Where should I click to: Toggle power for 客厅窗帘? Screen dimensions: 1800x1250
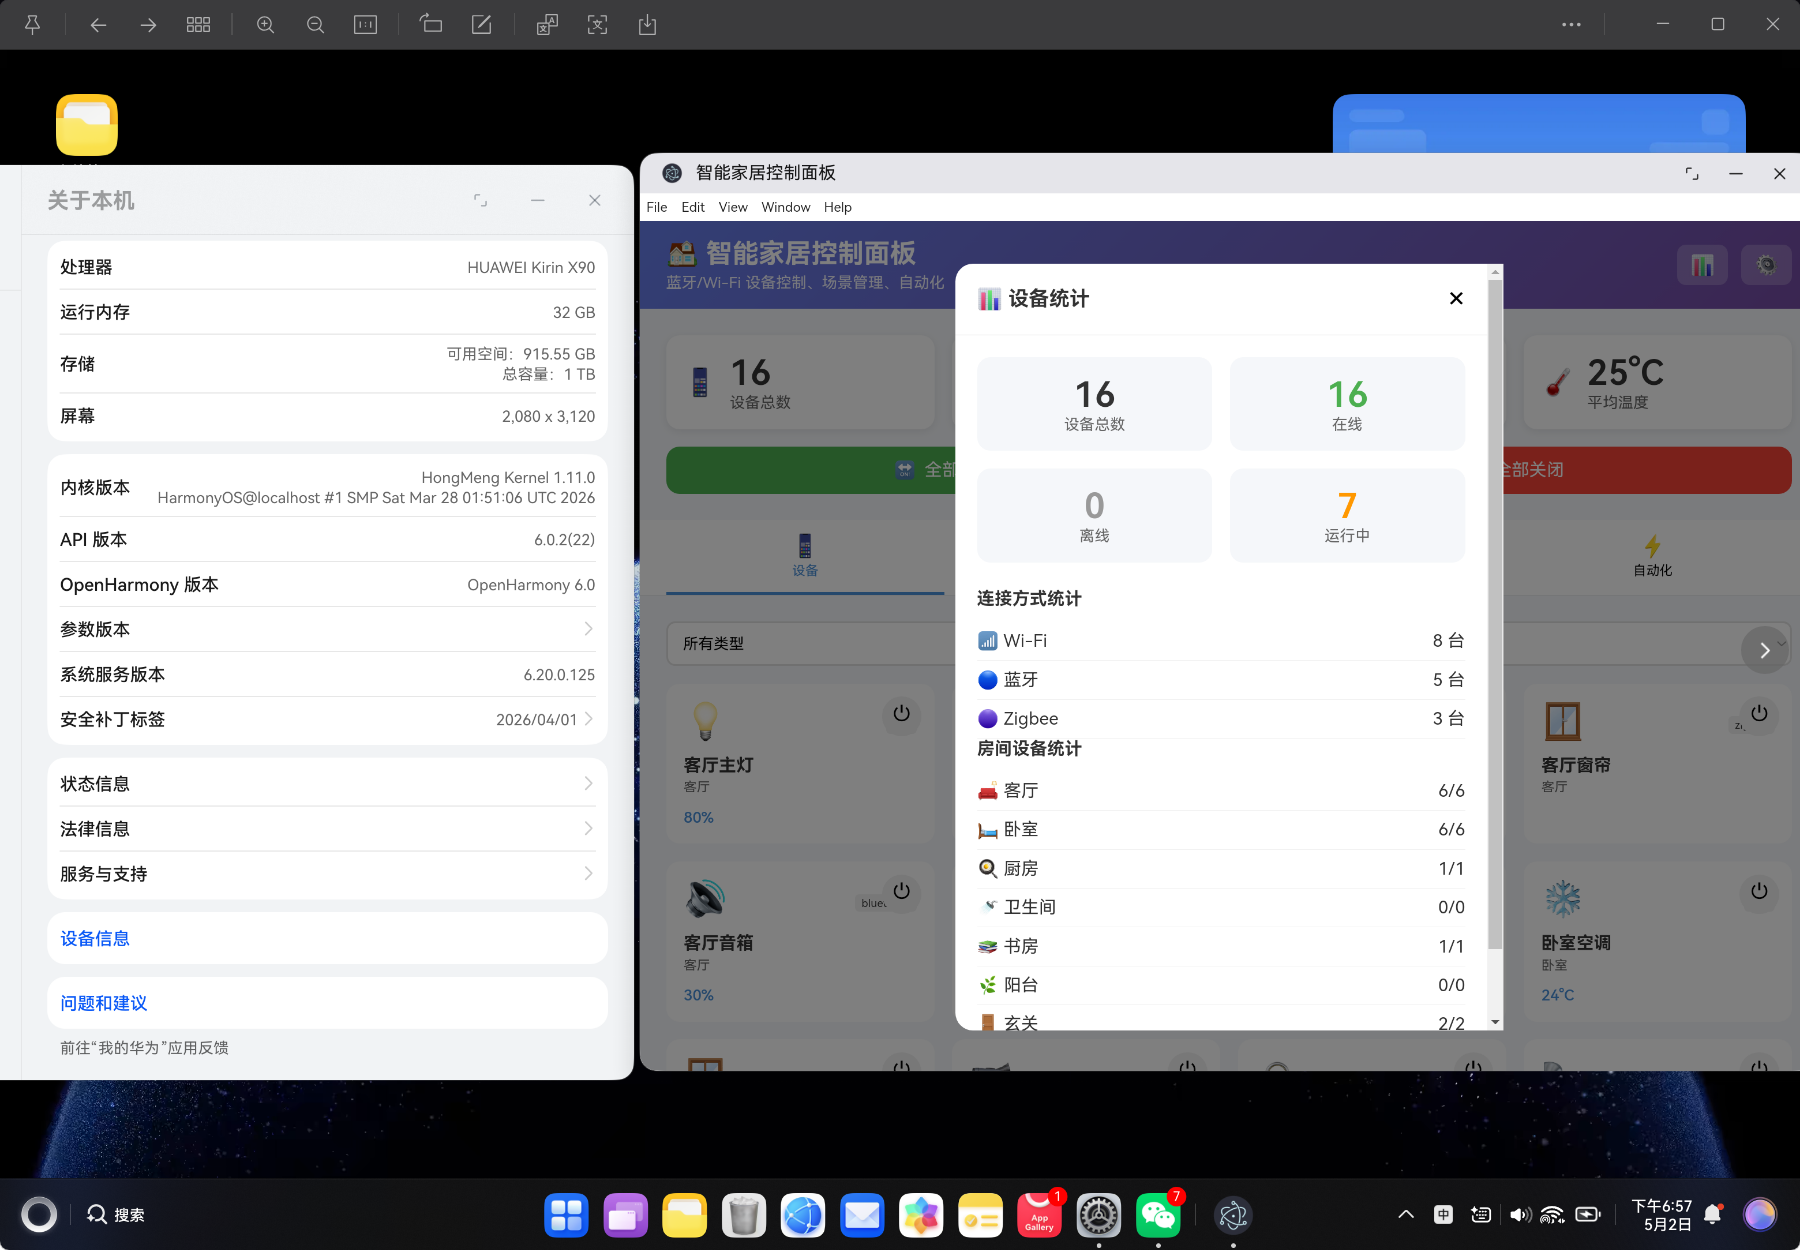pos(1759,713)
